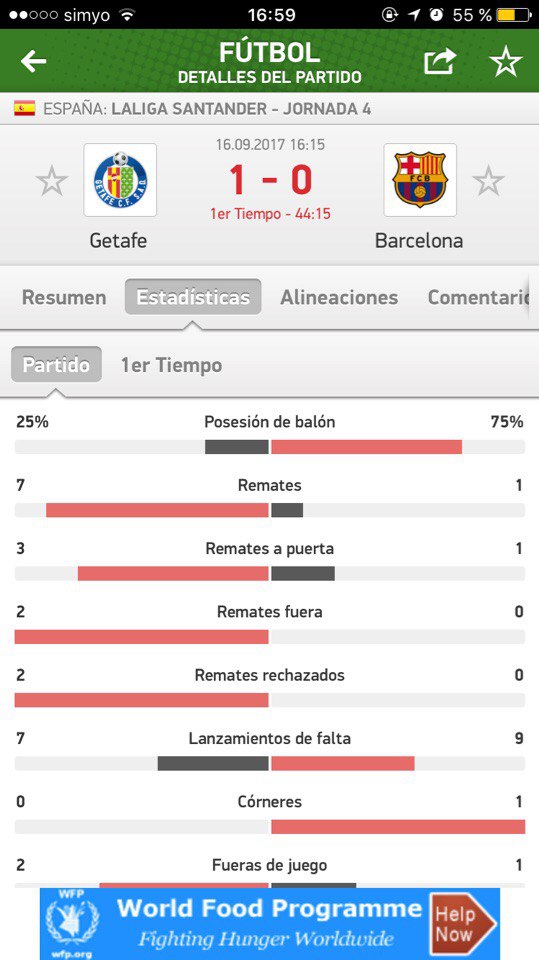539x960 pixels.
Task: Open the share icon in the header
Action: pyautogui.click(x=440, y=61)
